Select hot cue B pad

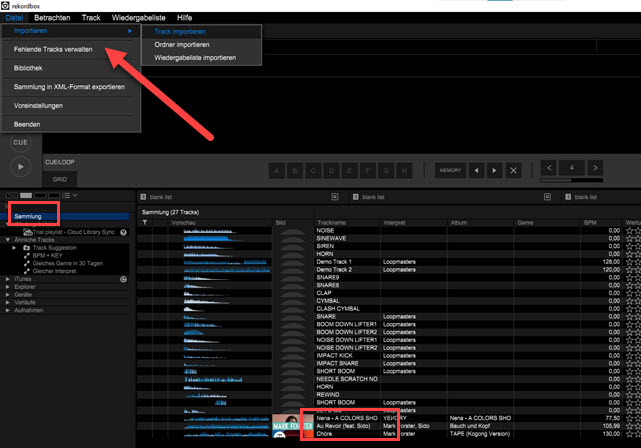tap(295, 170)
